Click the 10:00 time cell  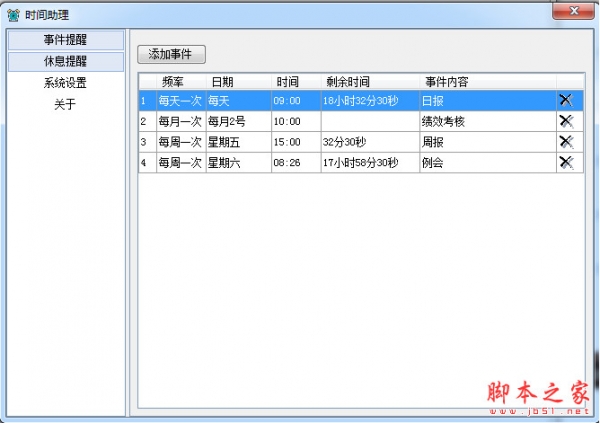pyautogui.click(x=296, y=121)
